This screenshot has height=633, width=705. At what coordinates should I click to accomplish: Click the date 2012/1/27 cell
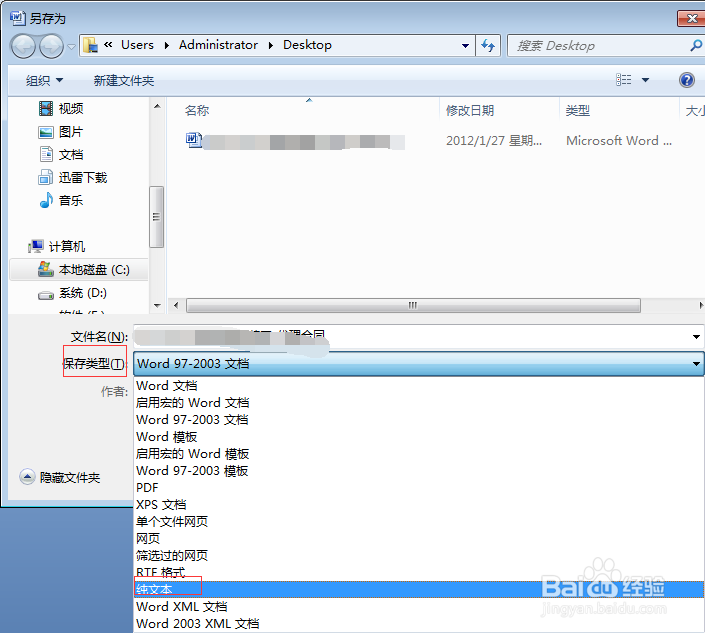[494, 141]
